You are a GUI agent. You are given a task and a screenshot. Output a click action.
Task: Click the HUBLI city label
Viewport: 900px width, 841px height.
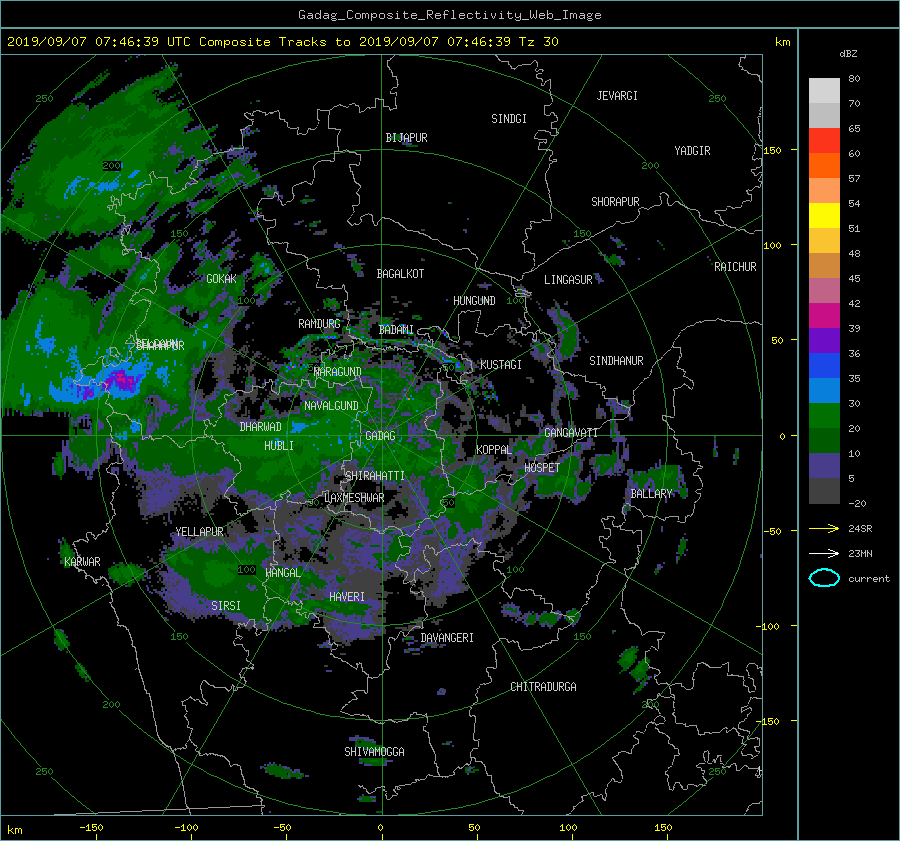click(279, 446)
